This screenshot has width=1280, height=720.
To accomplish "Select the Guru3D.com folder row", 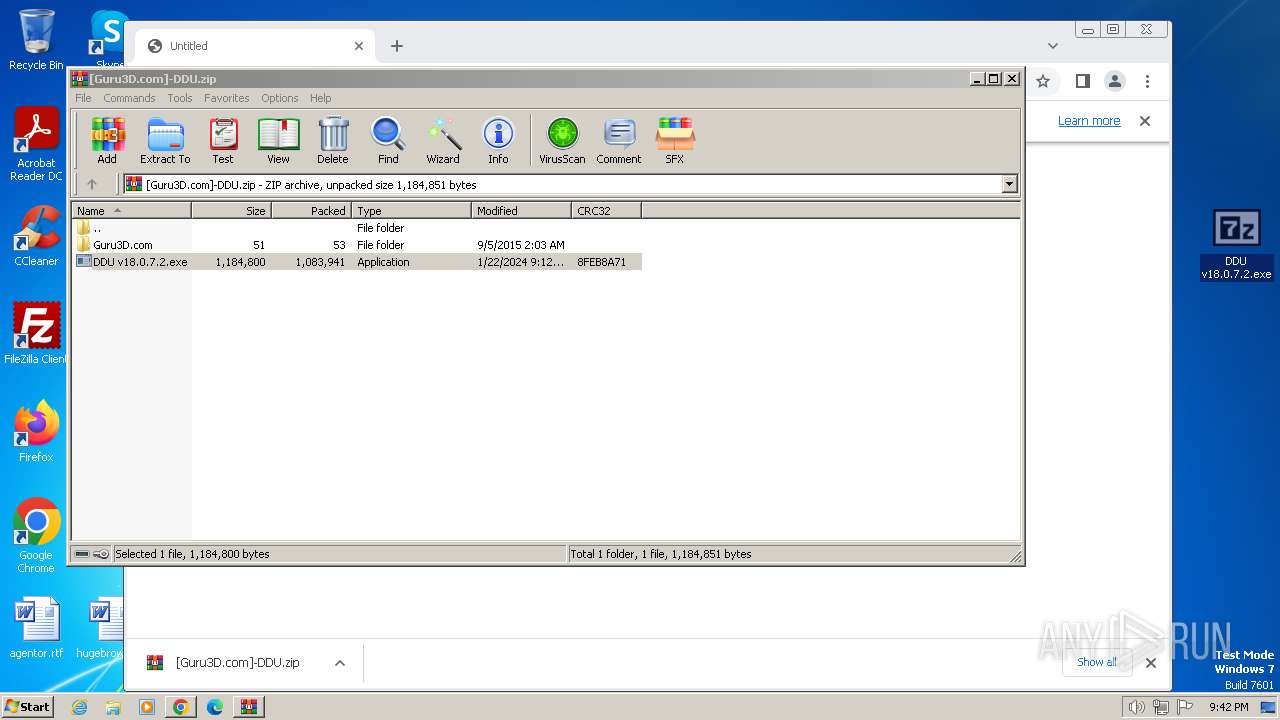I will [x=357, y=245].
